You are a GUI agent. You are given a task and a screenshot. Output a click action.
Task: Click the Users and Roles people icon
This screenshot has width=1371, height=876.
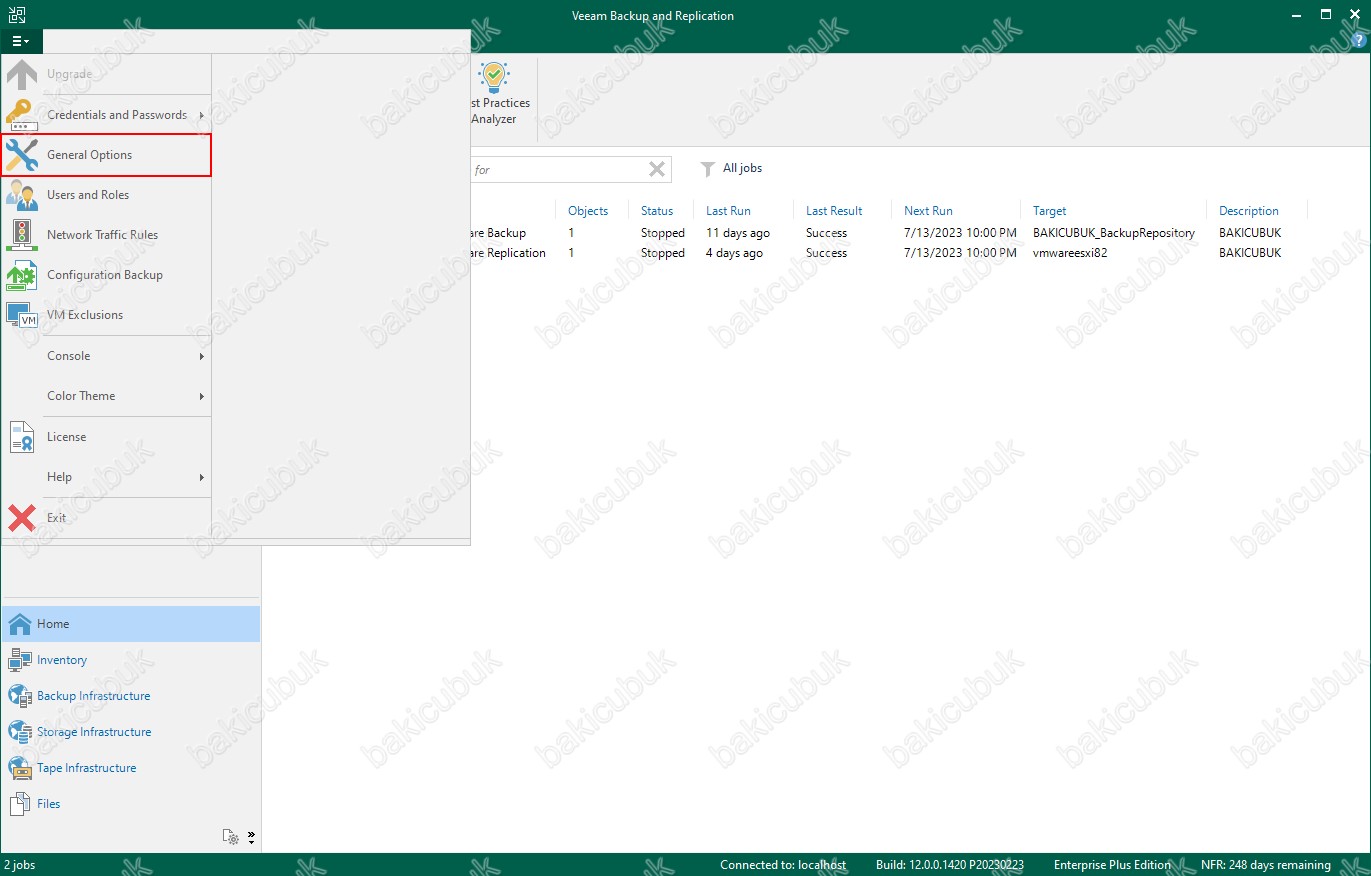tap(22, 195)
